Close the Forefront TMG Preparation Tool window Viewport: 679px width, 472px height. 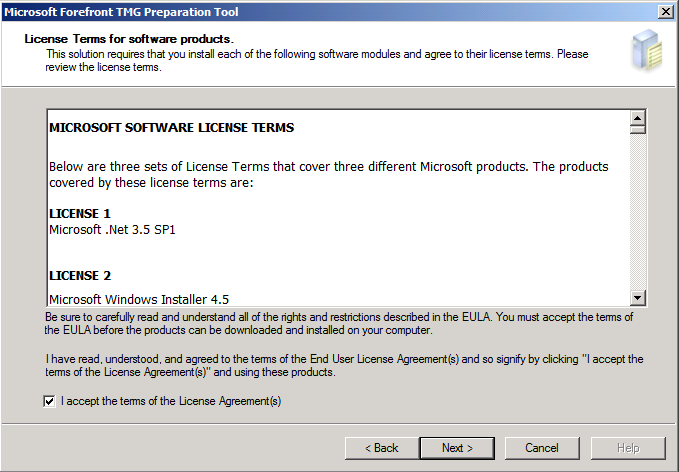pos(666,11)
